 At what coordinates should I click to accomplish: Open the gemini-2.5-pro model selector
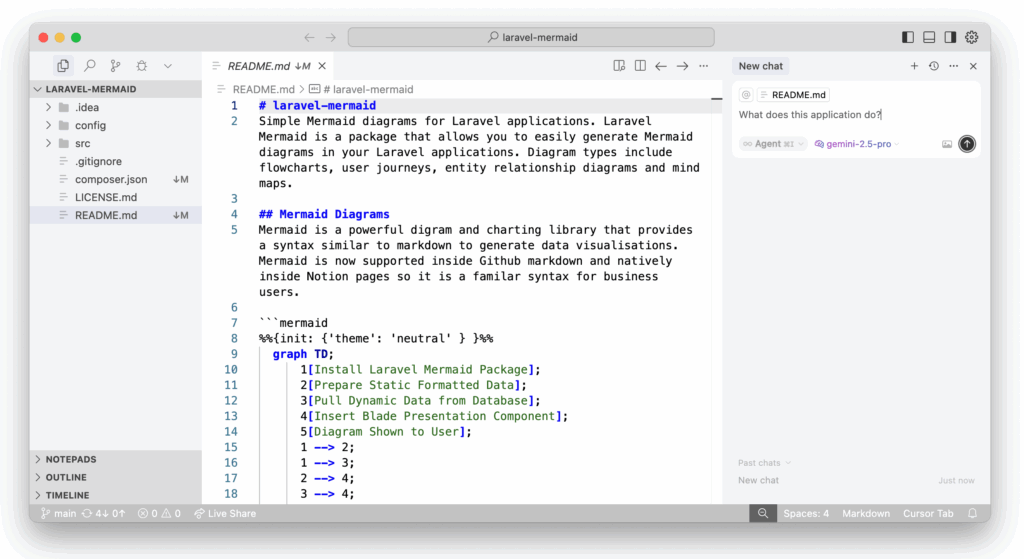click(x=857, y=144)
